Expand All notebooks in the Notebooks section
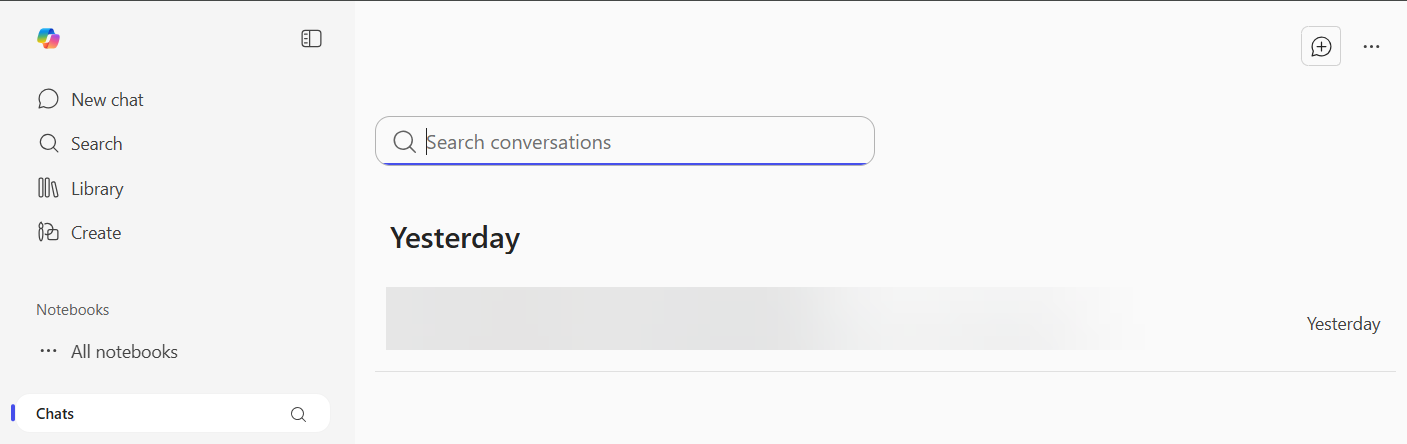1407x444 pixels. [x=124, y=352]
